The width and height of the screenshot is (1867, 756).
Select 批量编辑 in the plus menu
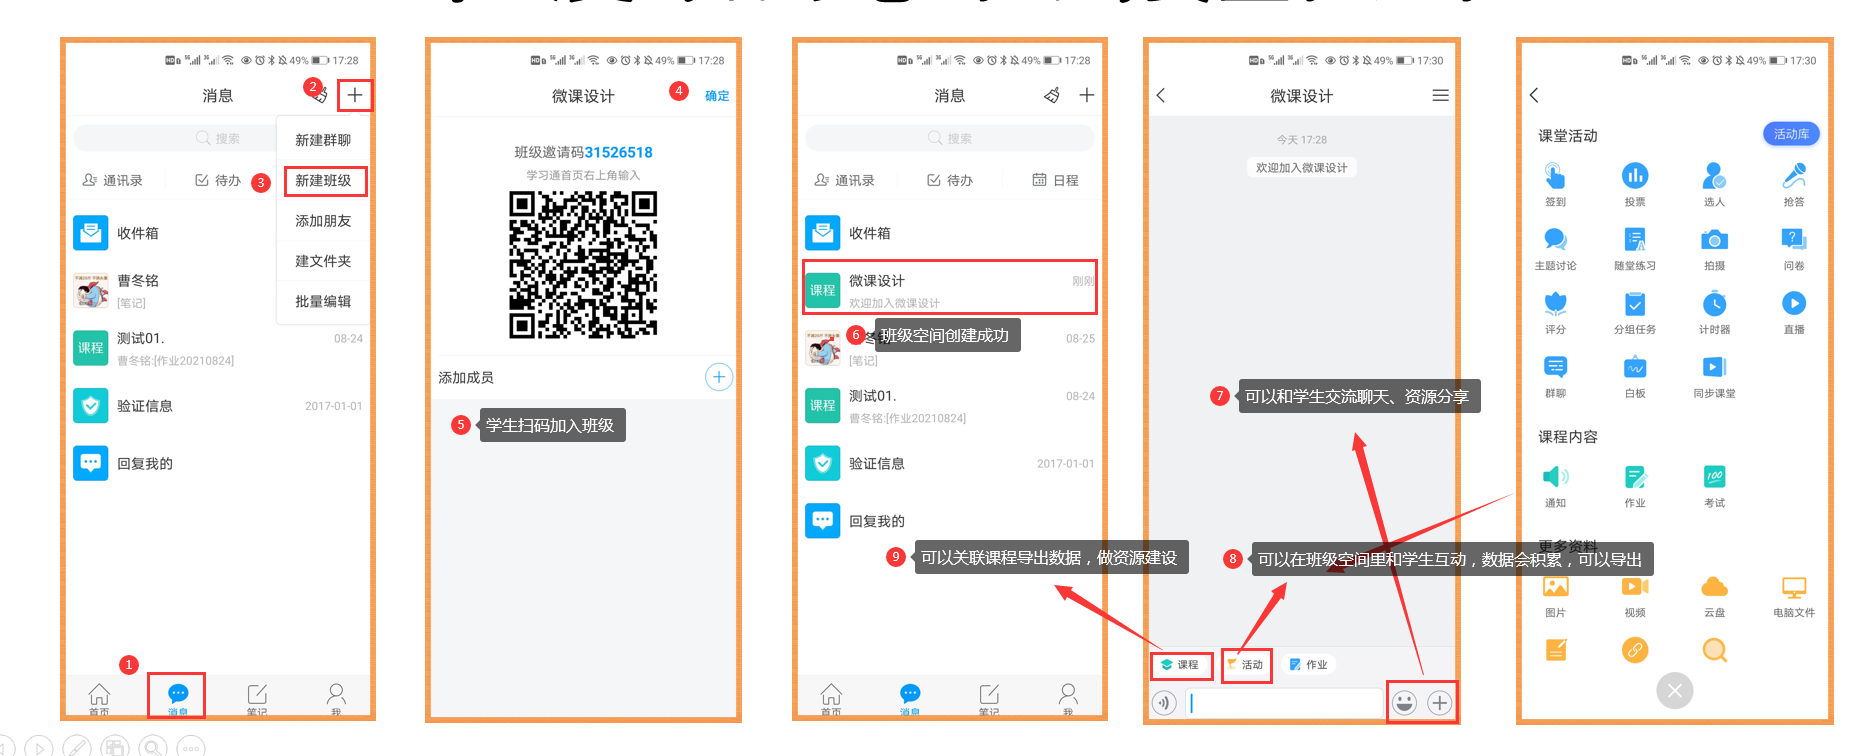pyautogui.click(x=323, y=301)
